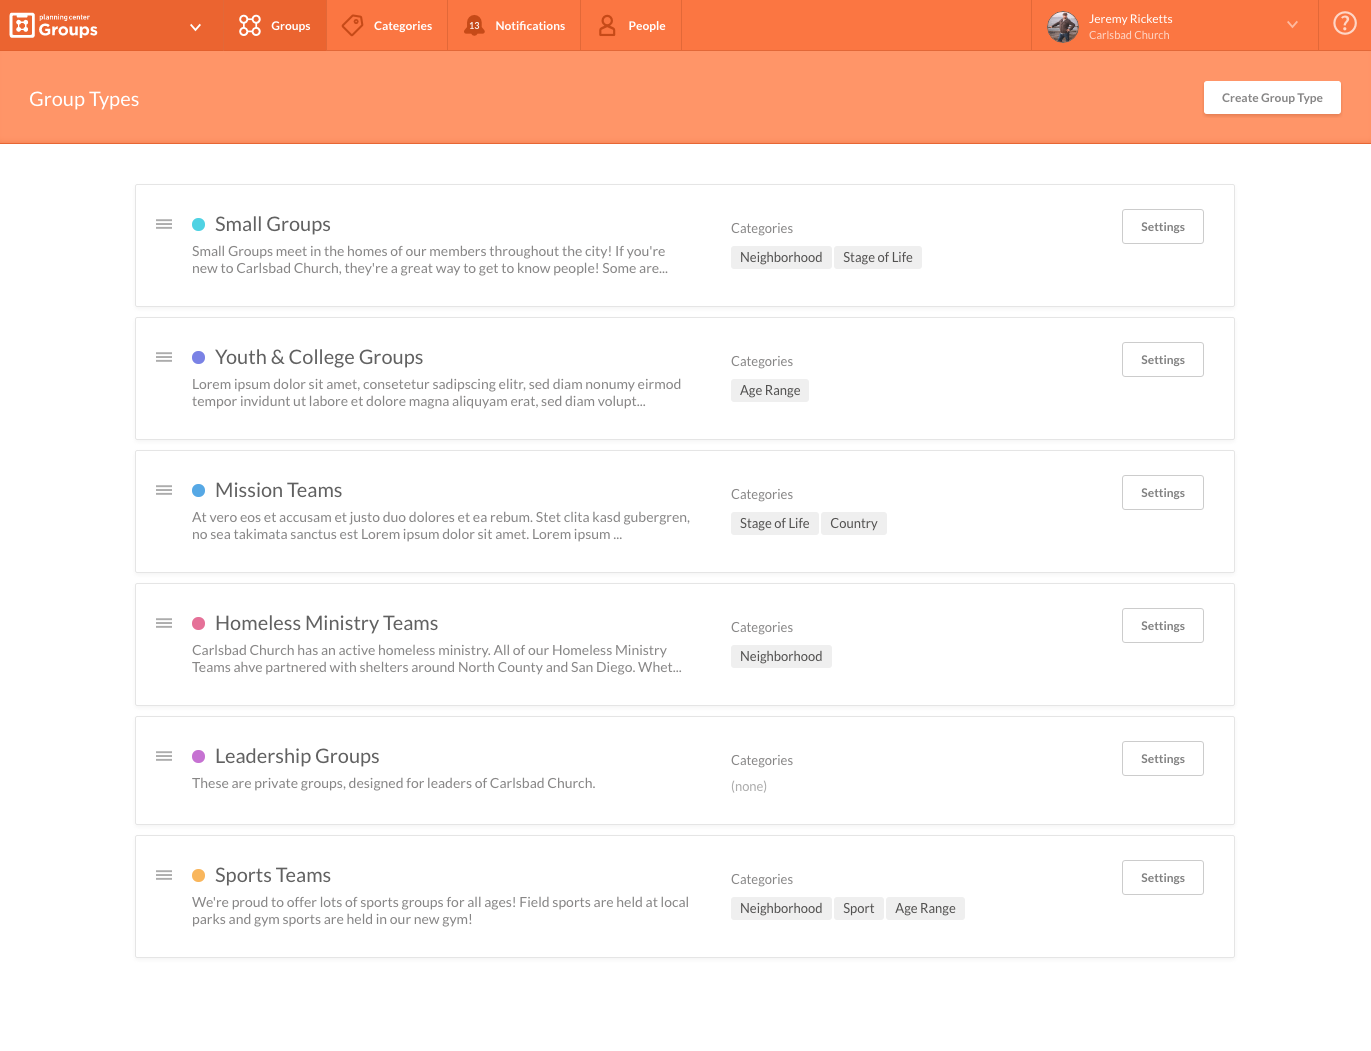View Notifications via the bell icon

(474, 25)
